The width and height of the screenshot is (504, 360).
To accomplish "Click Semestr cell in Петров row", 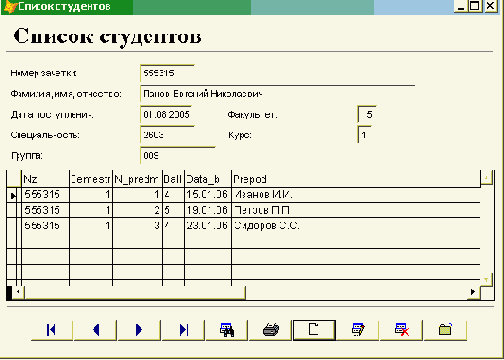I will [x=91, y=210].
